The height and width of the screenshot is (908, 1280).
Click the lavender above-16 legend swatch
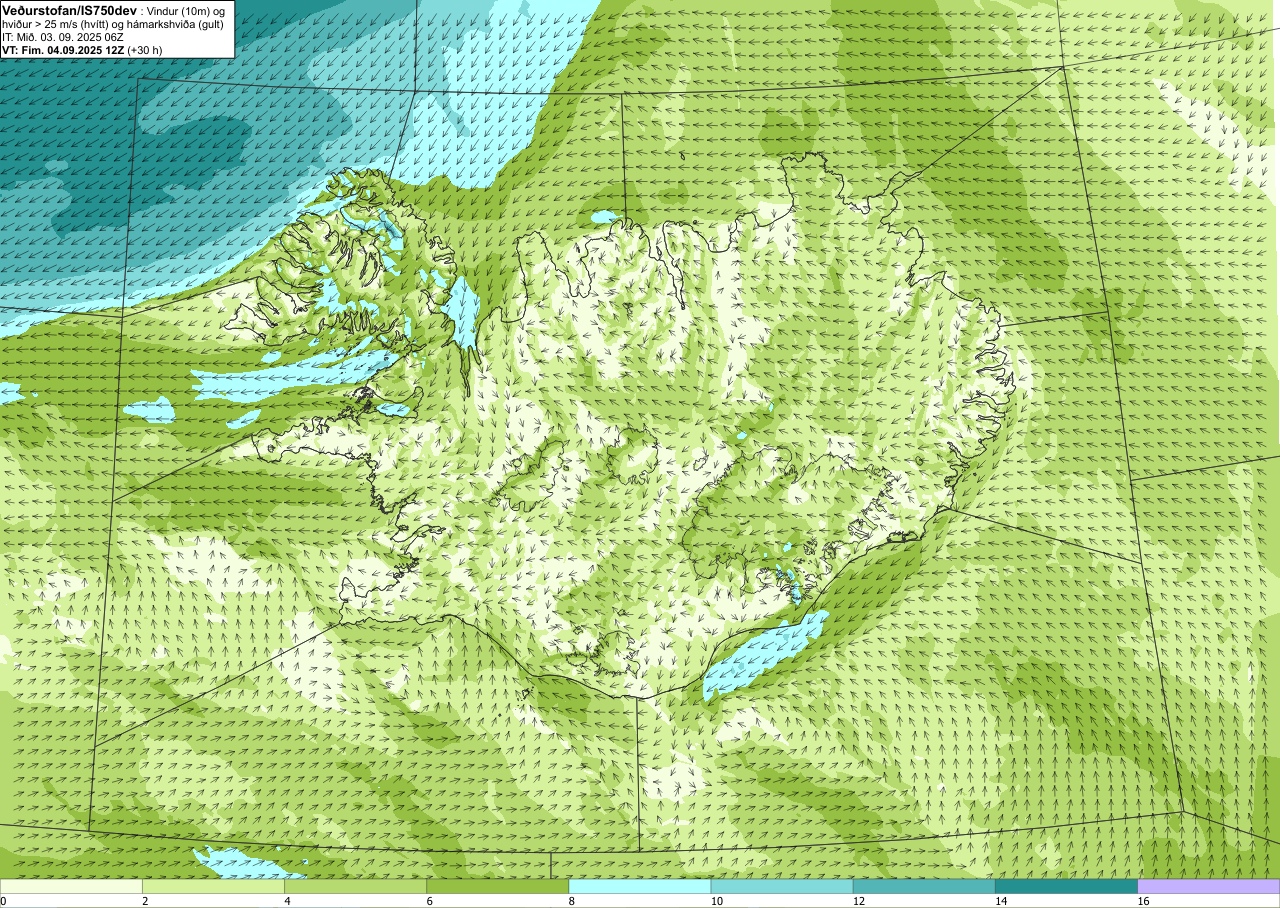tap(1209, 886)
